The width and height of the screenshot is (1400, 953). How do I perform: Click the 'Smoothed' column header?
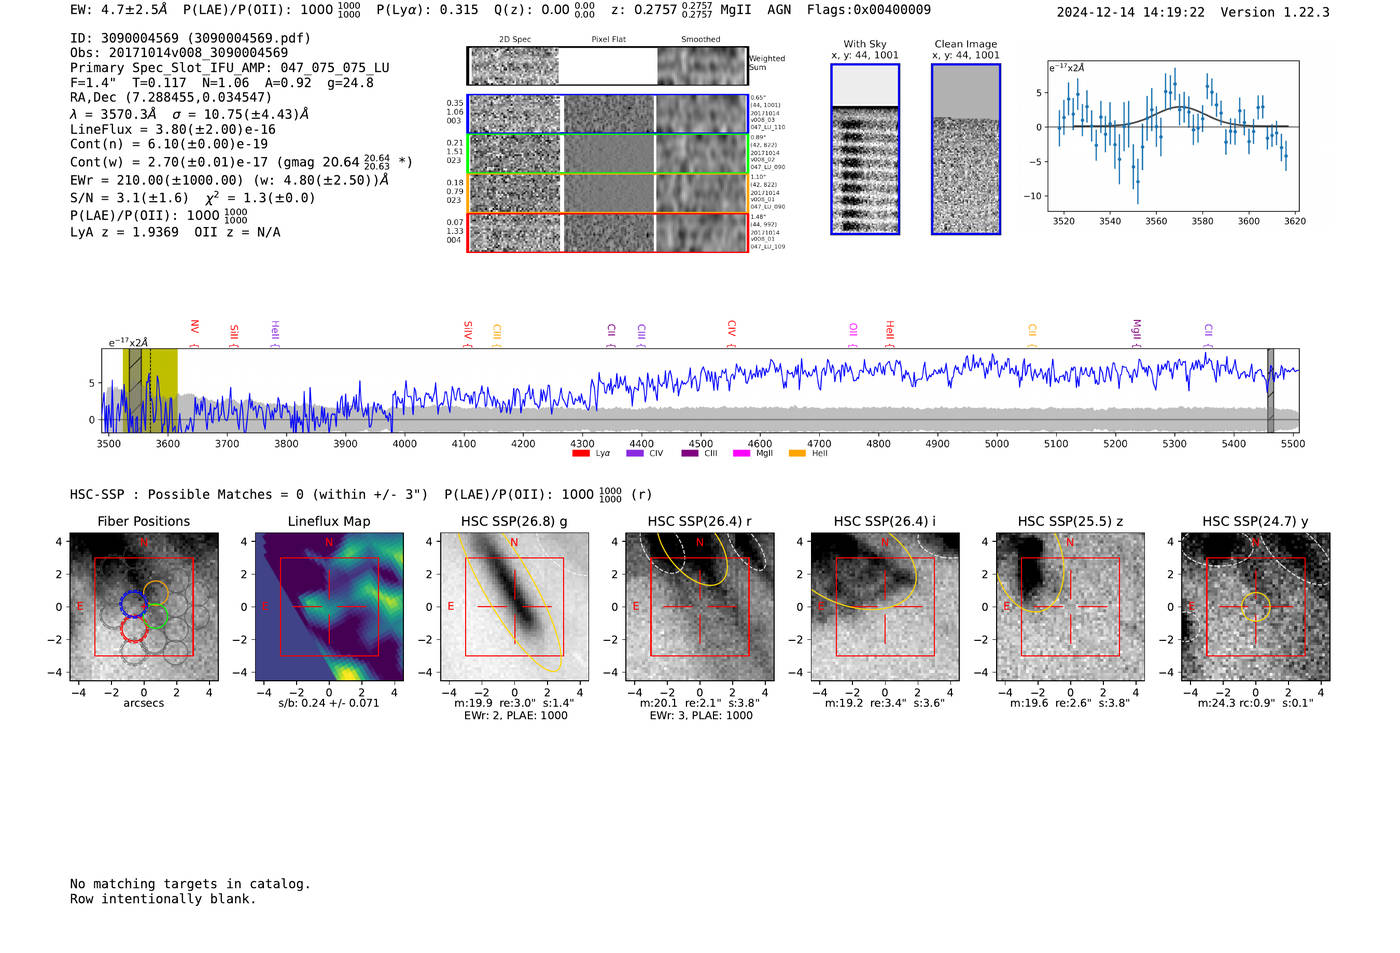pyautogui.click(x=700, y=40)
